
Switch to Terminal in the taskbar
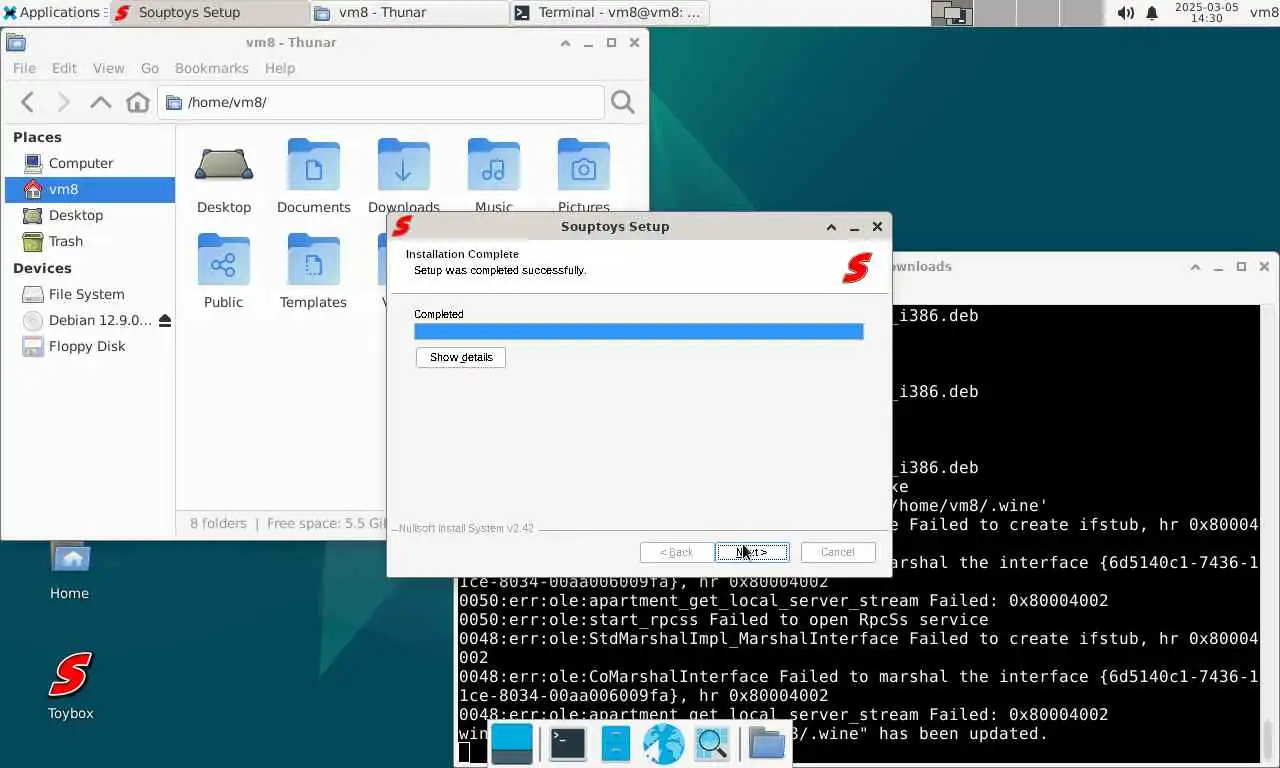tap(610, 12)
